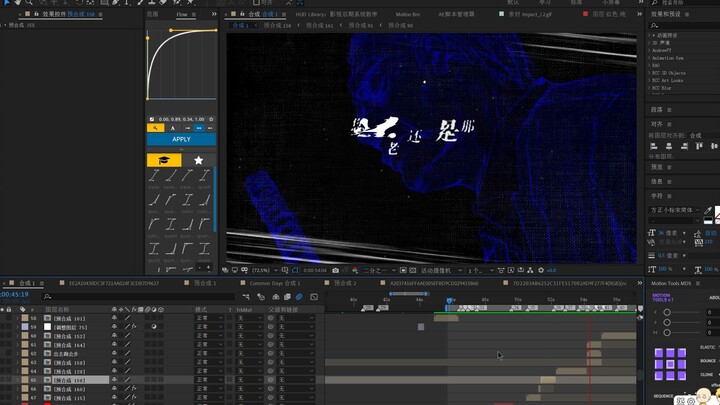Click the align horizontal center icon

tap(669, 146)
